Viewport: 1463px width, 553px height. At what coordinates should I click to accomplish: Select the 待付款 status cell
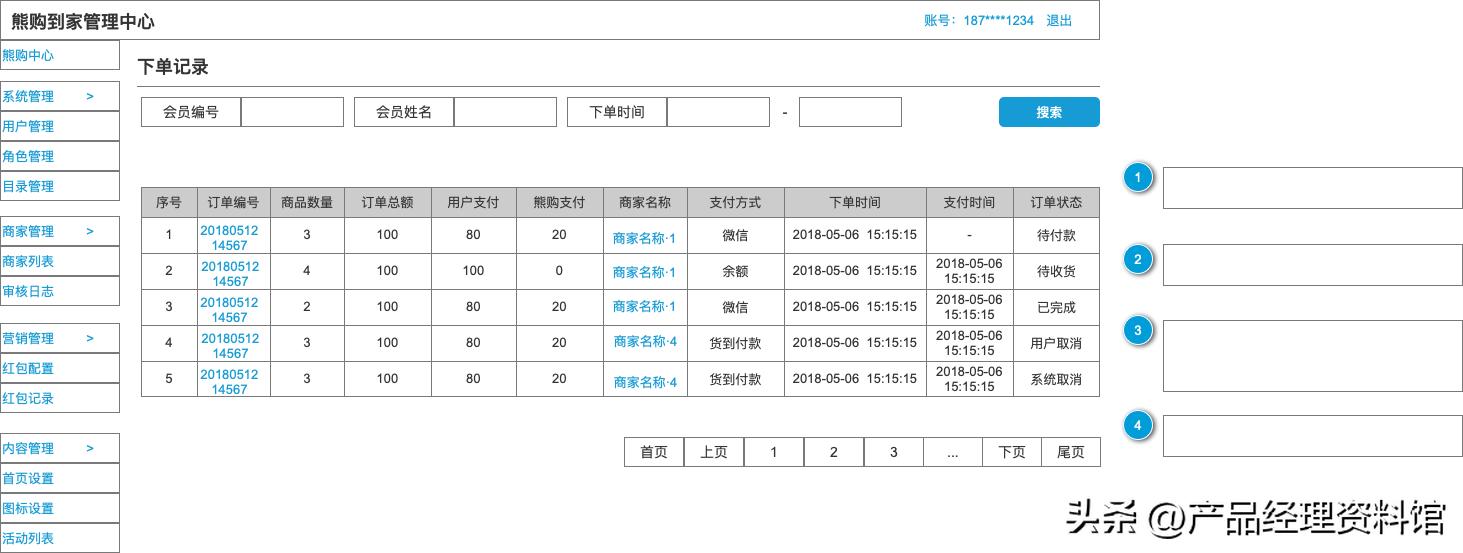(x=1056, y=236)
